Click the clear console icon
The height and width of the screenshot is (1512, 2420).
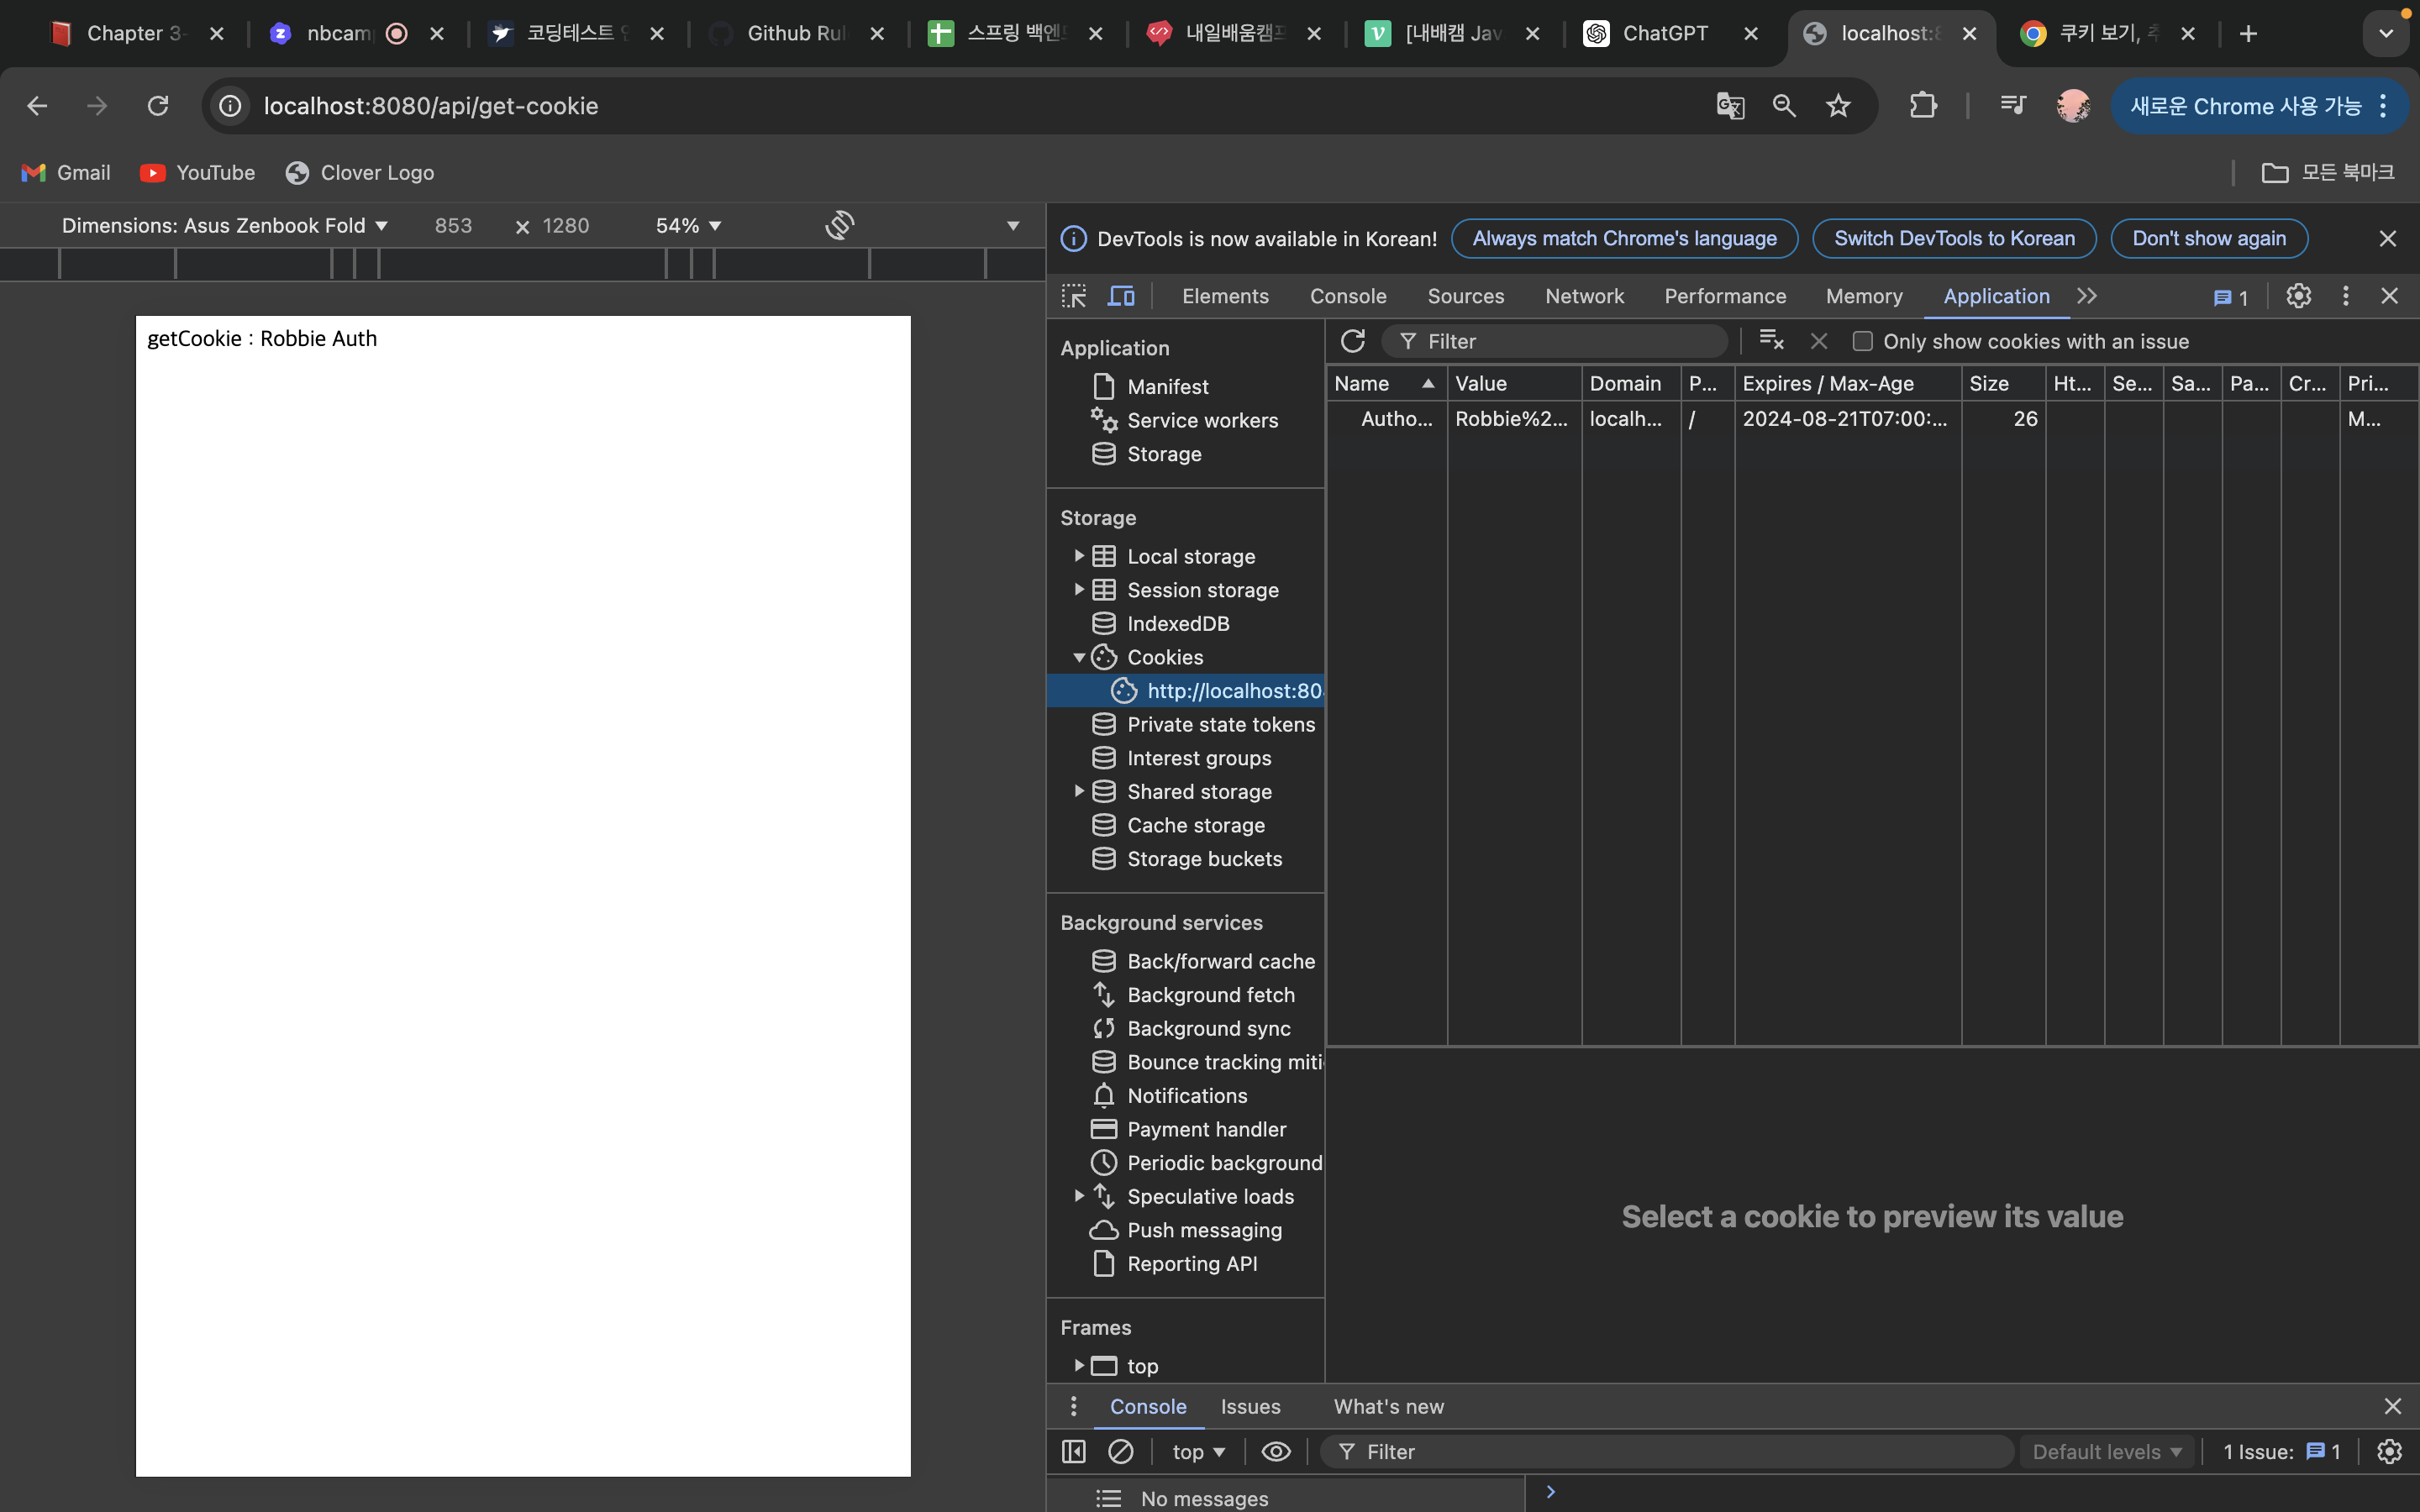pos(1121,1451)
